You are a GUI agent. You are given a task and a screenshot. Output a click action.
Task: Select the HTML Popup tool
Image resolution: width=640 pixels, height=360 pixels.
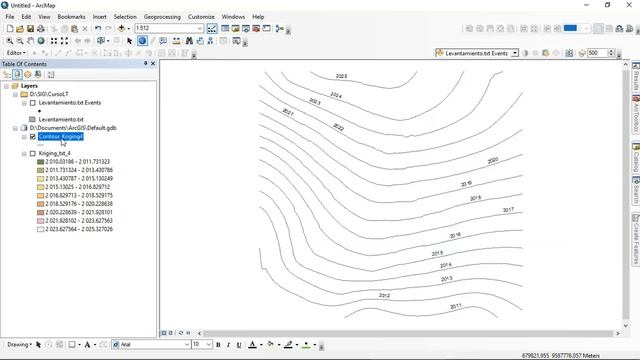pos(163,41)
